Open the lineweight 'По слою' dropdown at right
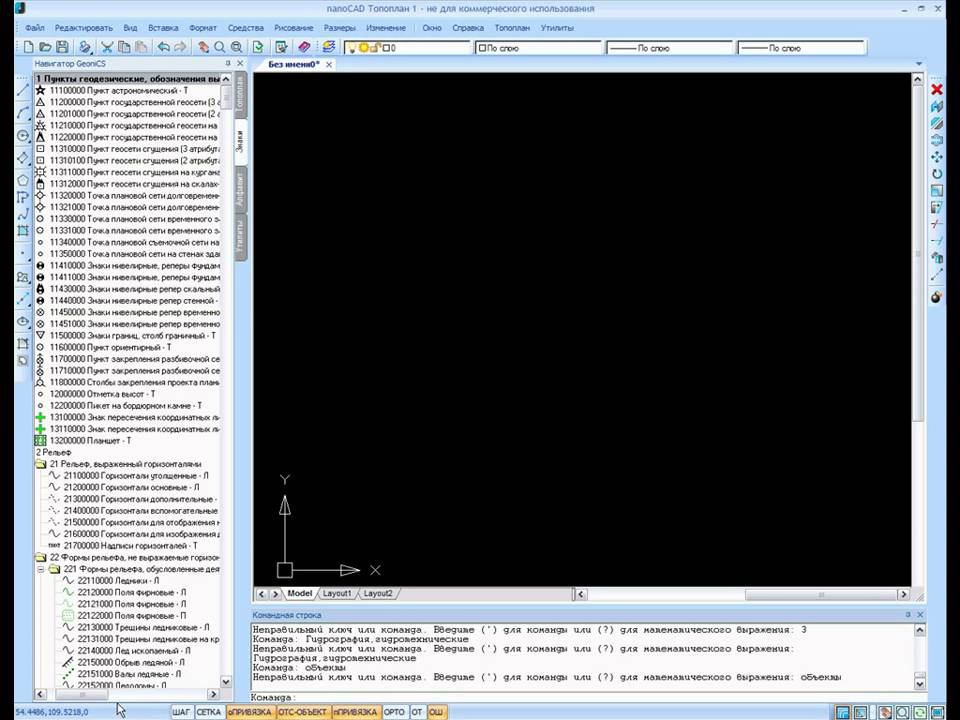This screenshot has height=720, width=960. tap(801, 48)
